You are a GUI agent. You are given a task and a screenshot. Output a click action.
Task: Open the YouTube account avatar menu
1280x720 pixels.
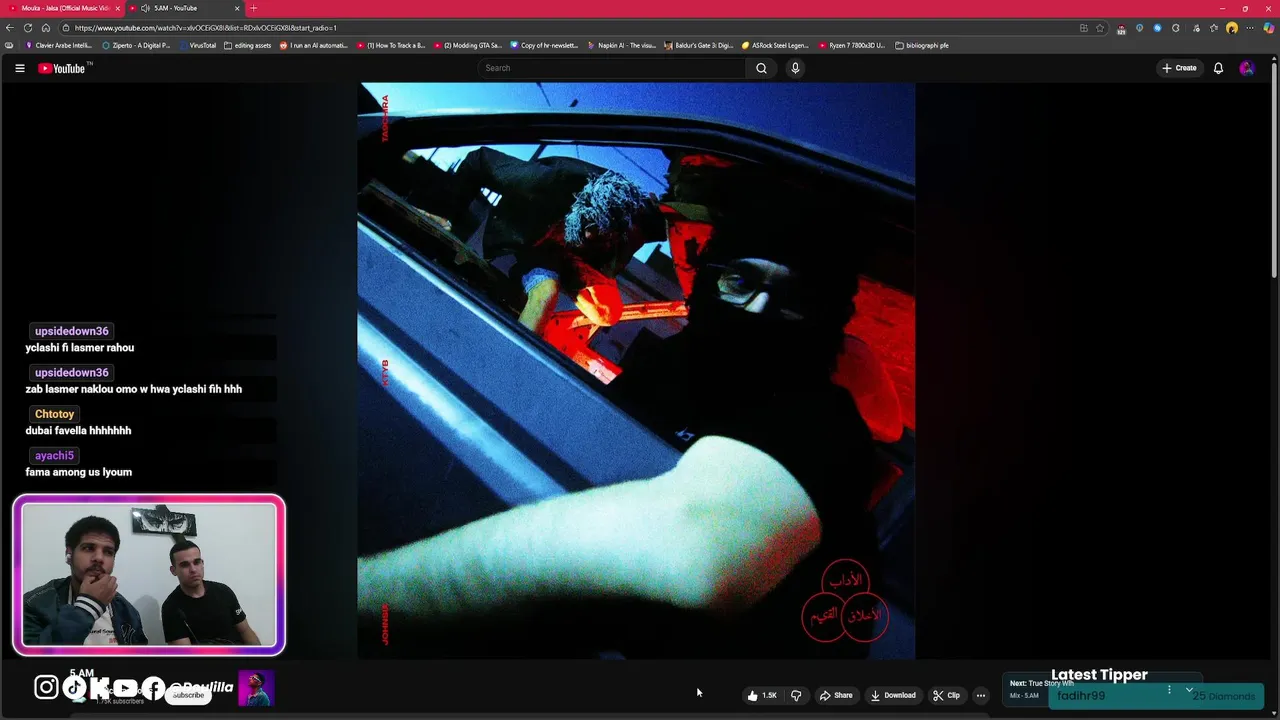(1246, 68)
